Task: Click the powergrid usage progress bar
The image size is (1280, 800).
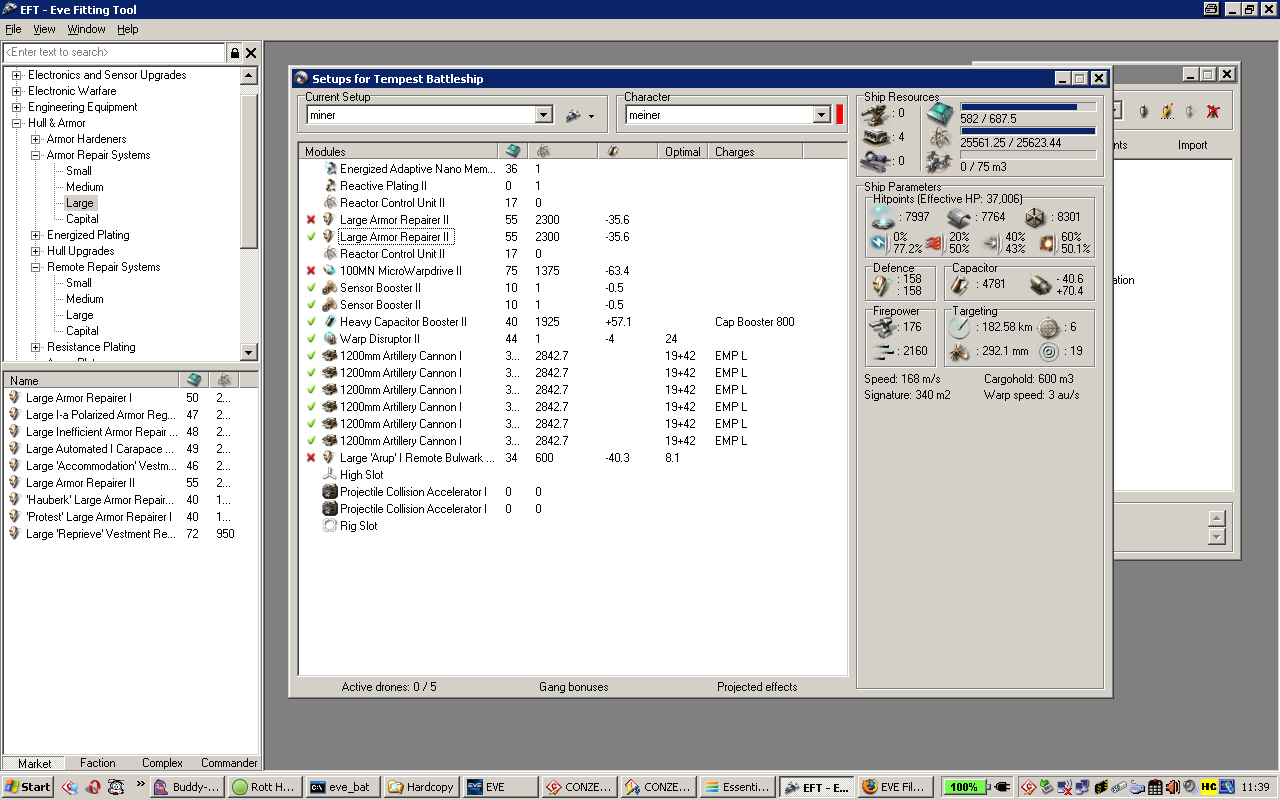Action: (1028, 130)
